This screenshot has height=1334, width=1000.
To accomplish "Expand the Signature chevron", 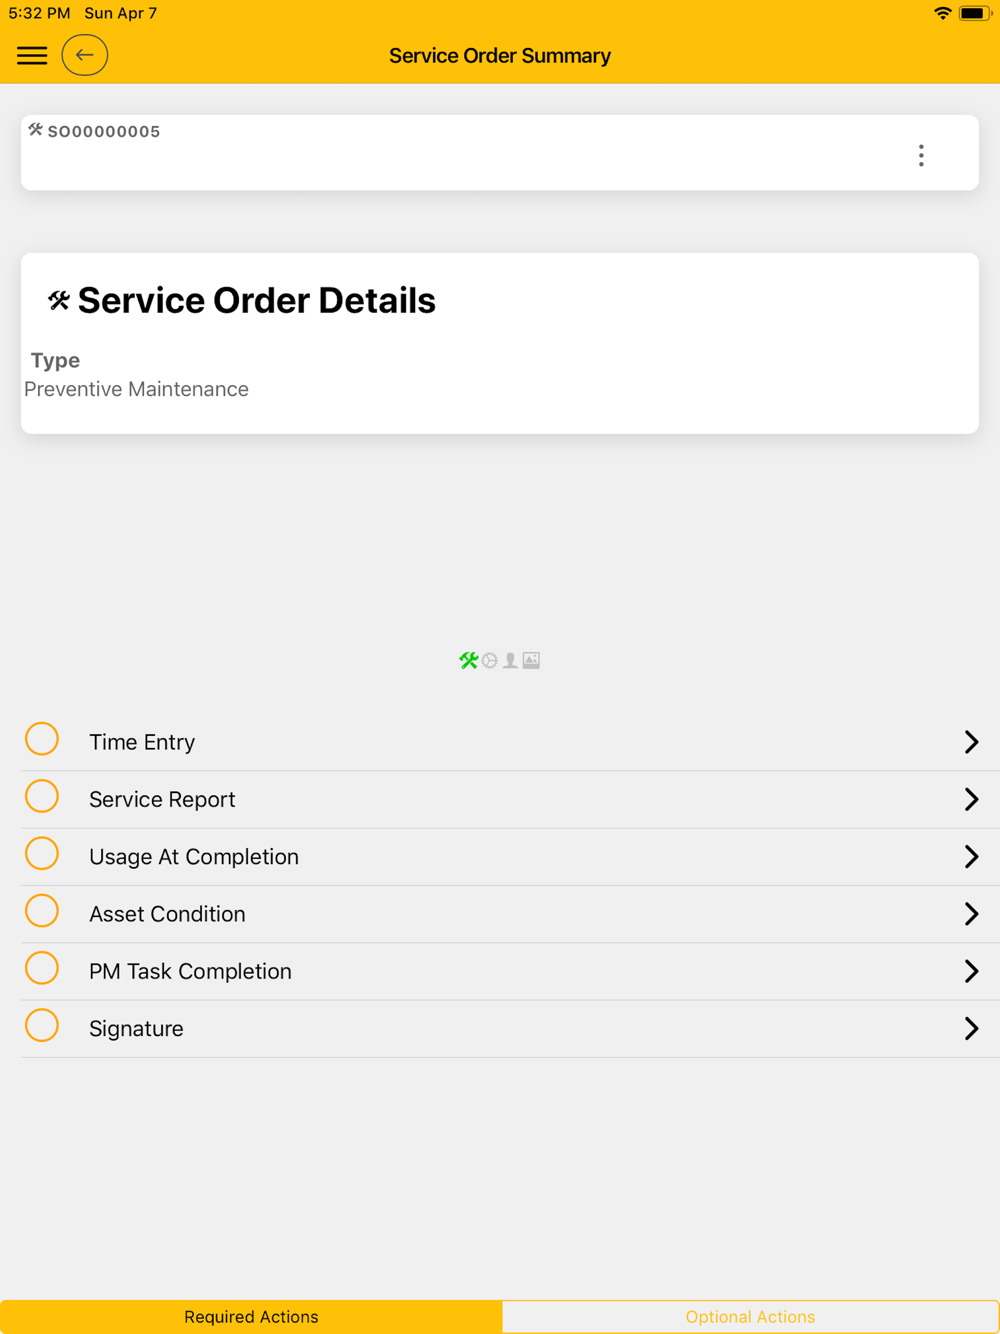I will [970, 1029].
